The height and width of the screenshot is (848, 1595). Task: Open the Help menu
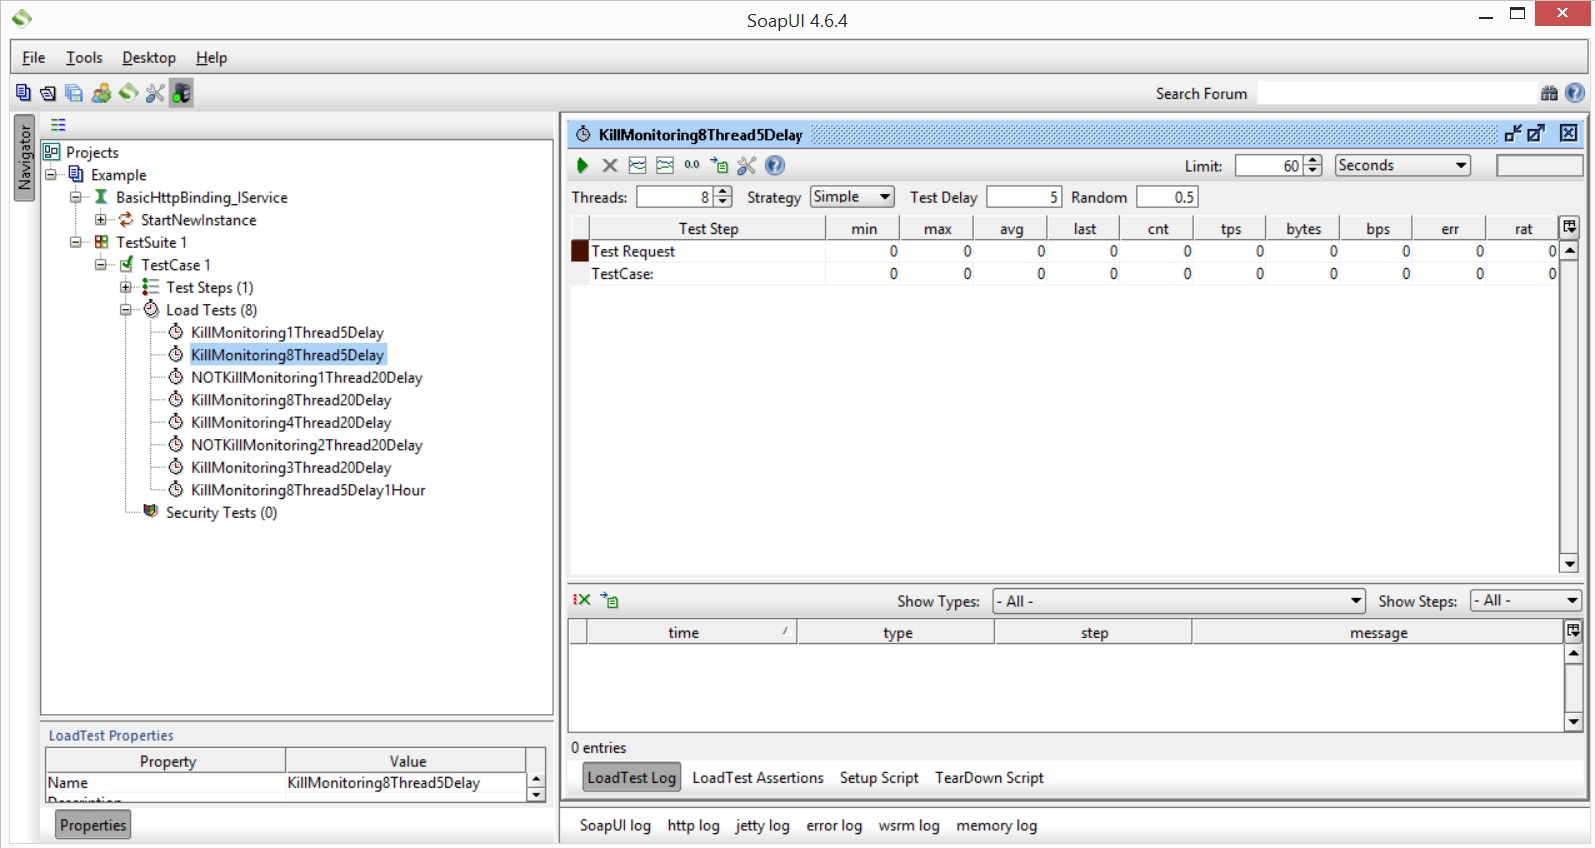coord(211,58)
